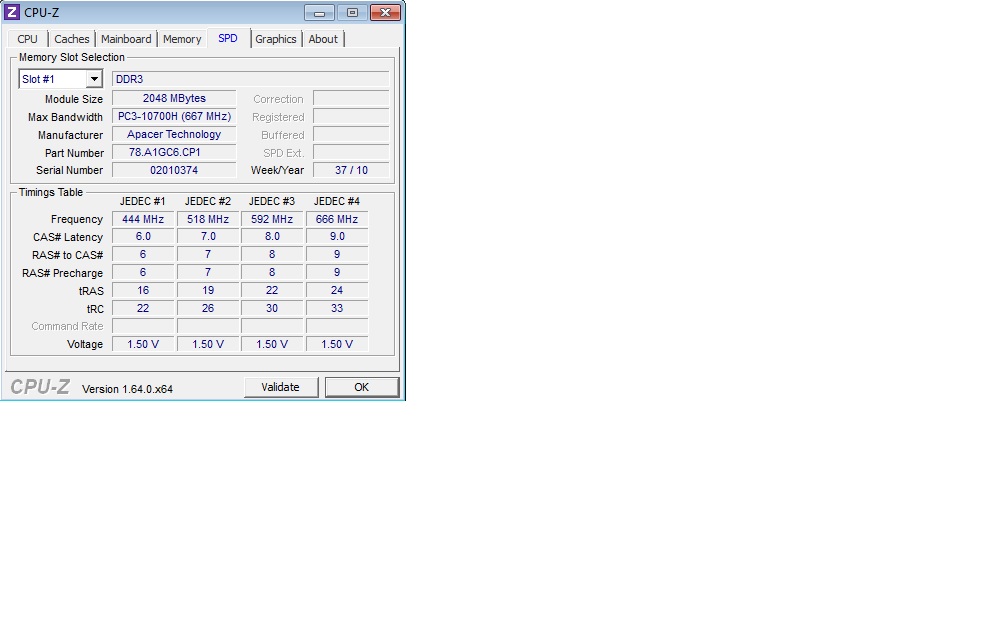Click the JEDEC #2 column header

(x=208, y=201)
